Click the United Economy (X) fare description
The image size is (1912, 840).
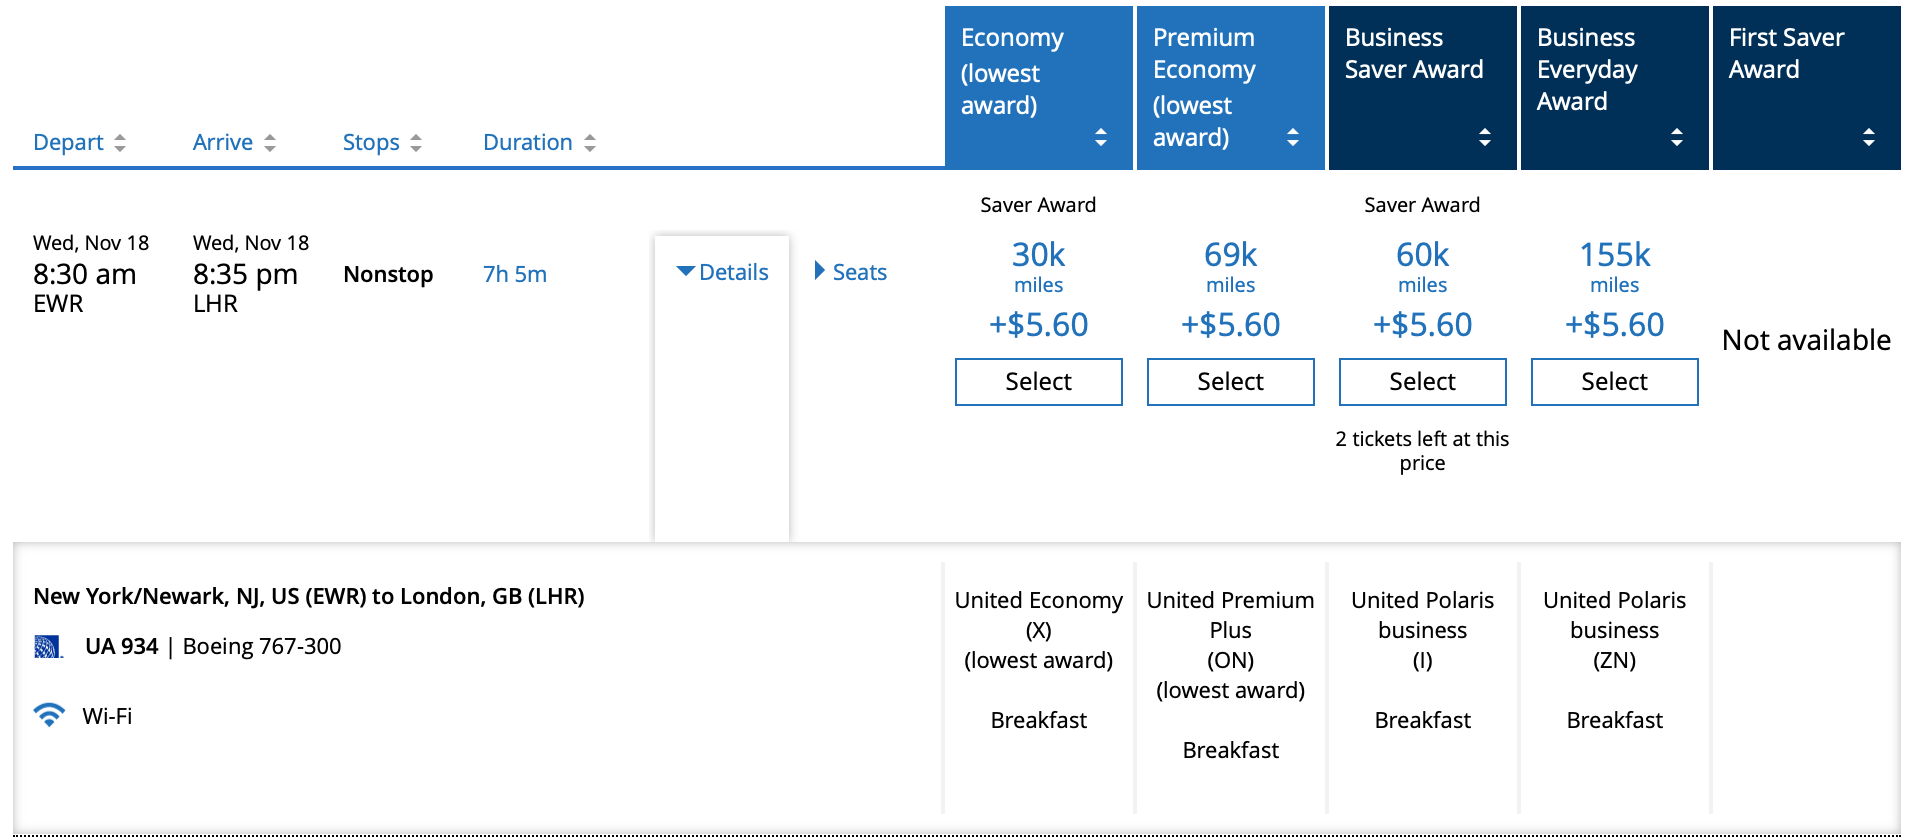(x=1039, y=630)
